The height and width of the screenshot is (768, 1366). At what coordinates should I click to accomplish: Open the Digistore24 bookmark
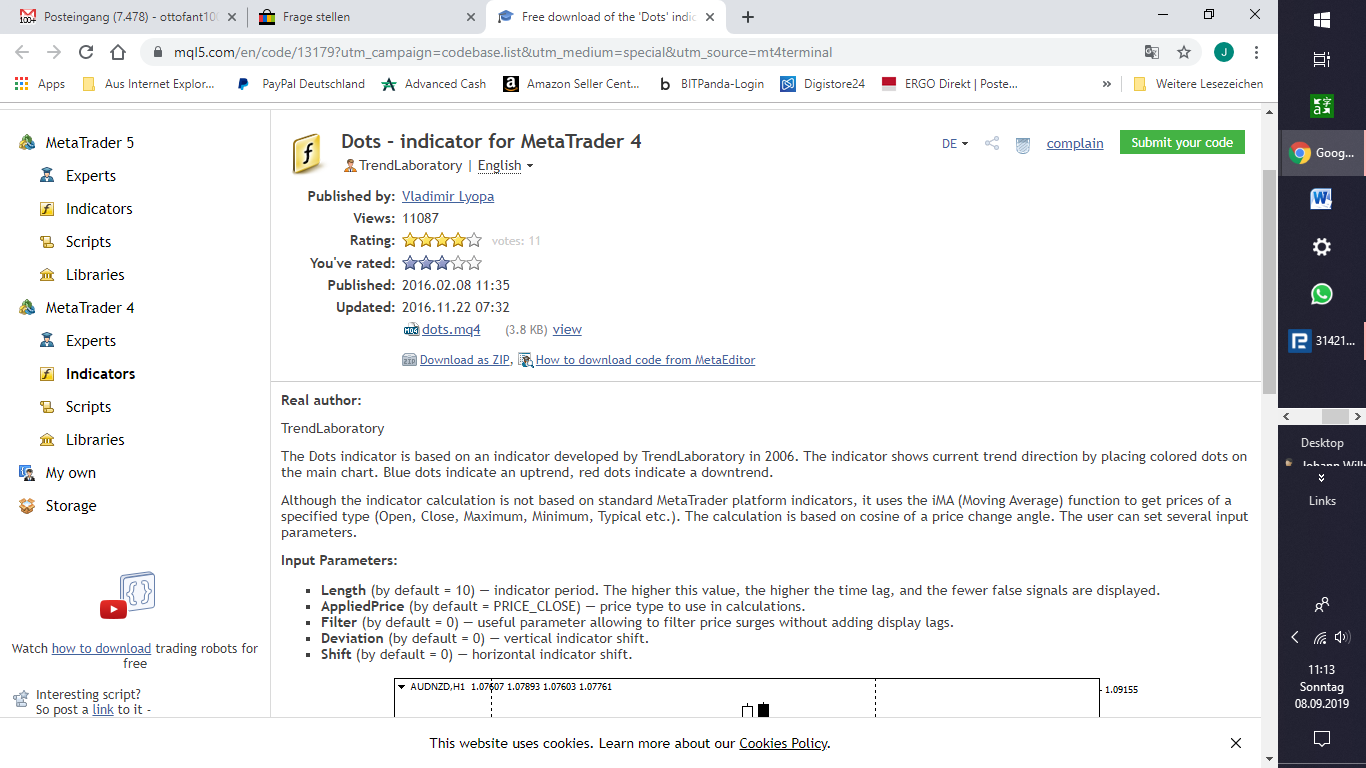tap(823, 84)
